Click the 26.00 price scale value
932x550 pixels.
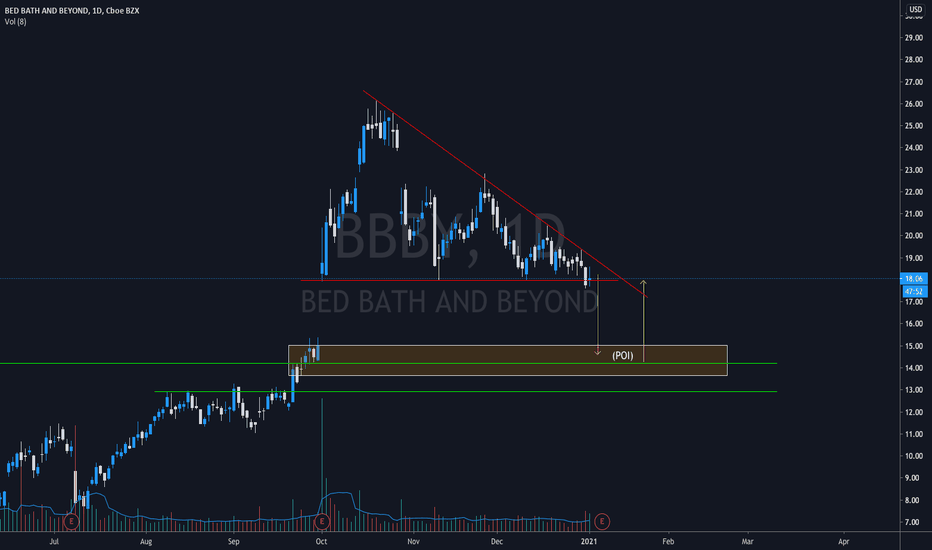(x=914, y=103)
